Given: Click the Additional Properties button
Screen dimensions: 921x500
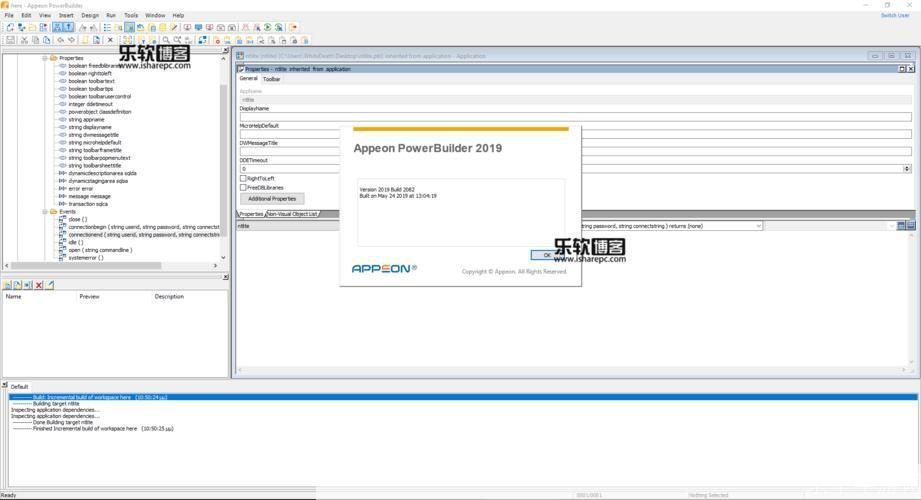Looking at the screenshot, I should point(272,199).
